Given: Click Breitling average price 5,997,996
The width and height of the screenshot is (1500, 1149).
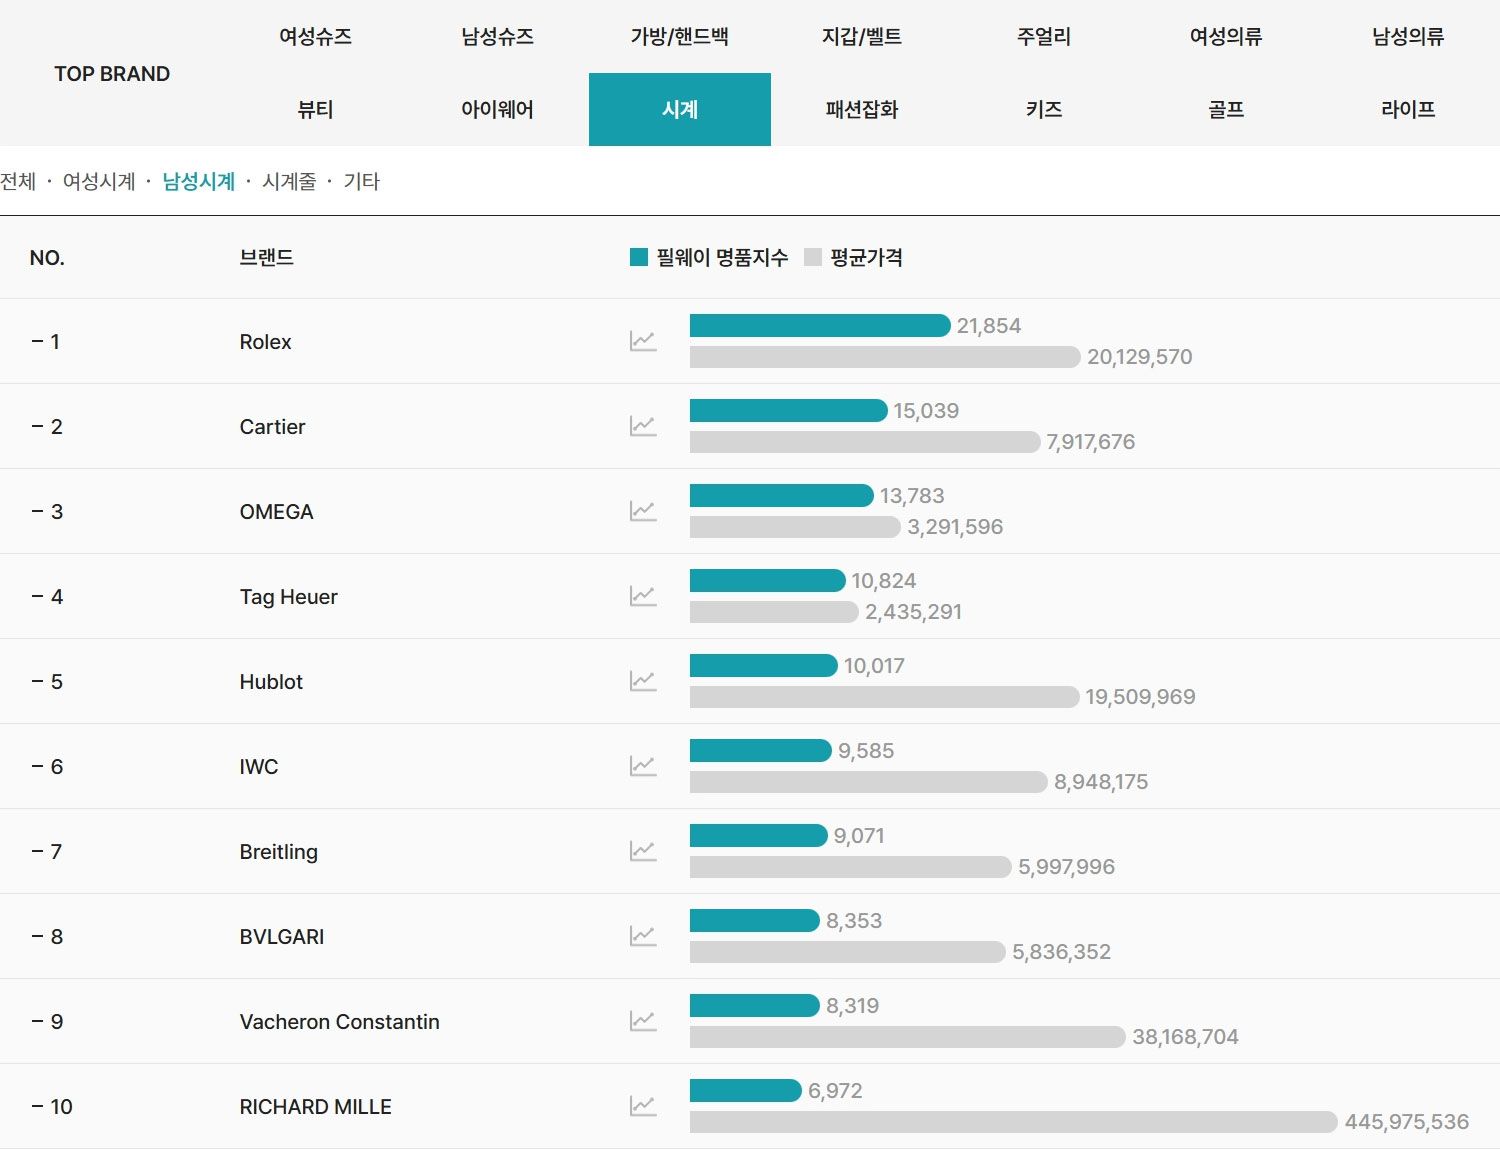Looking at the screenshot, I should pos(1067,867).
